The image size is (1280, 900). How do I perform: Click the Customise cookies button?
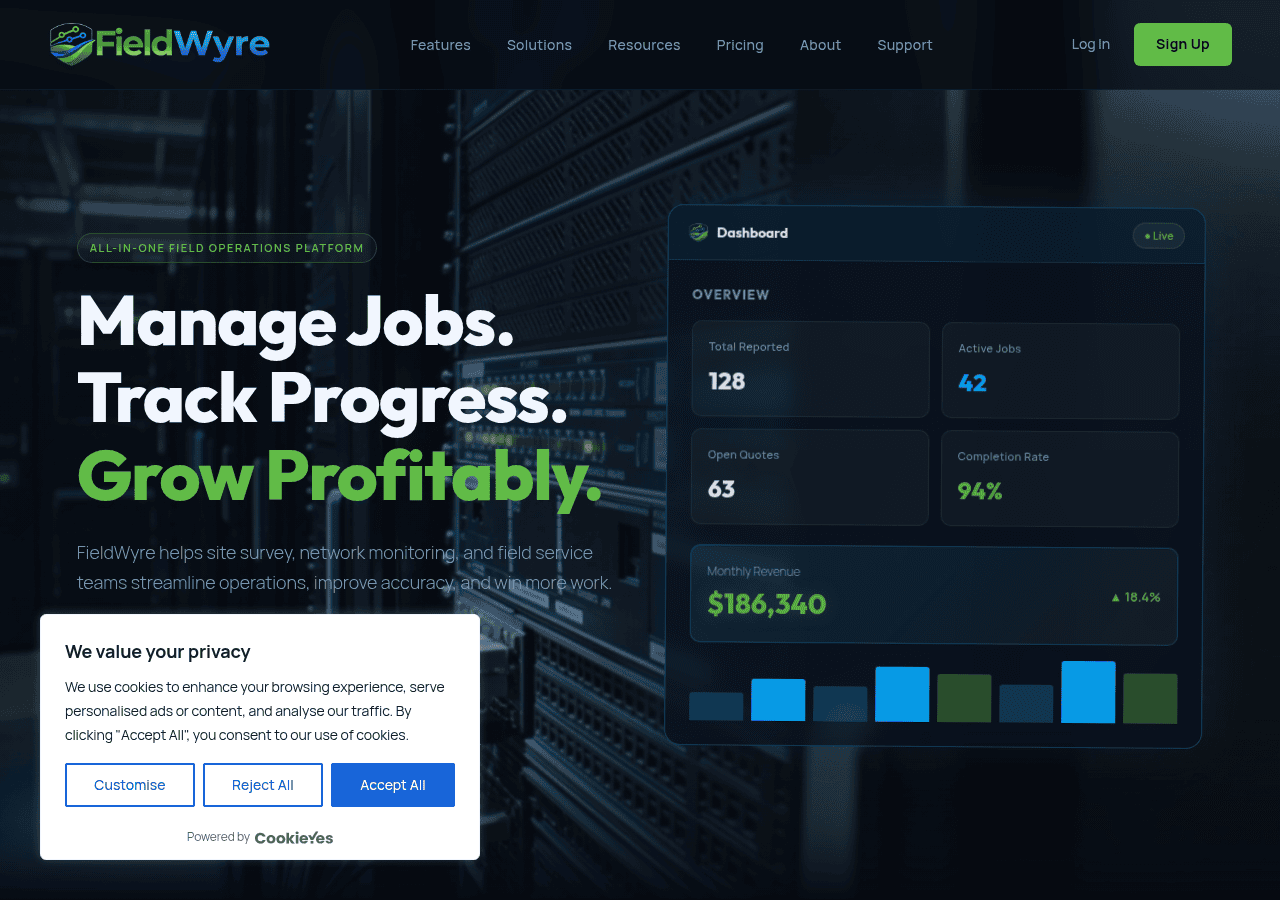[130, 785]
